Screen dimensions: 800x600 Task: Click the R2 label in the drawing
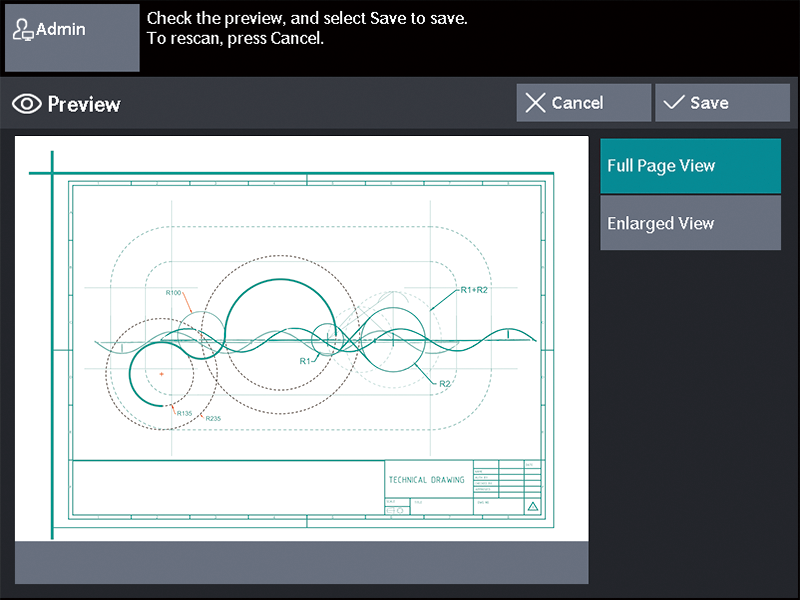[446, 383]
